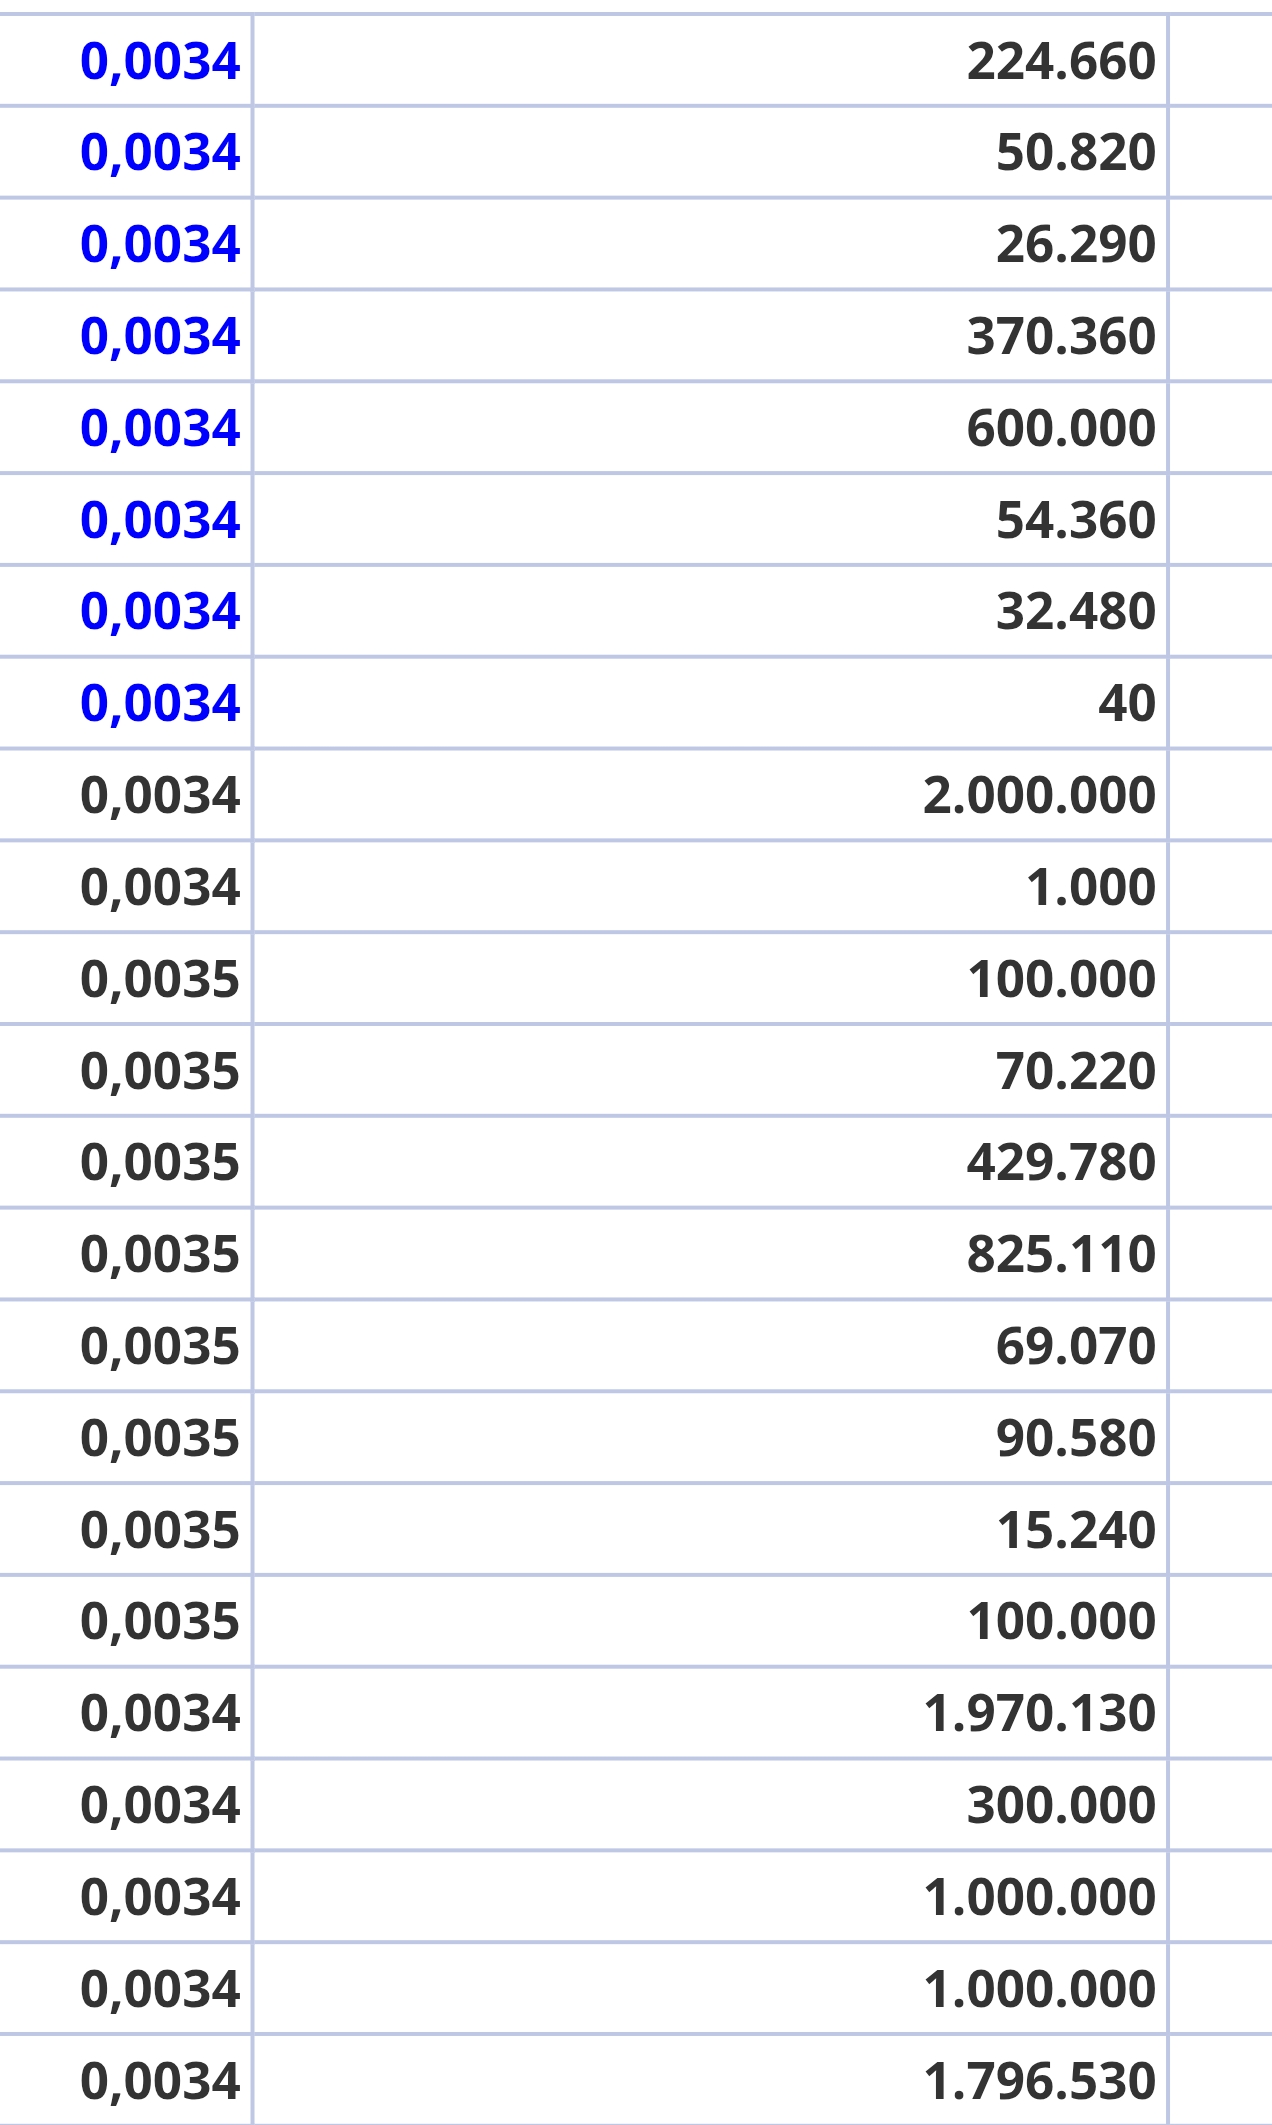1272x2125 pixels.
Task: Click the 600.000 volume cell
Action: 710,427
